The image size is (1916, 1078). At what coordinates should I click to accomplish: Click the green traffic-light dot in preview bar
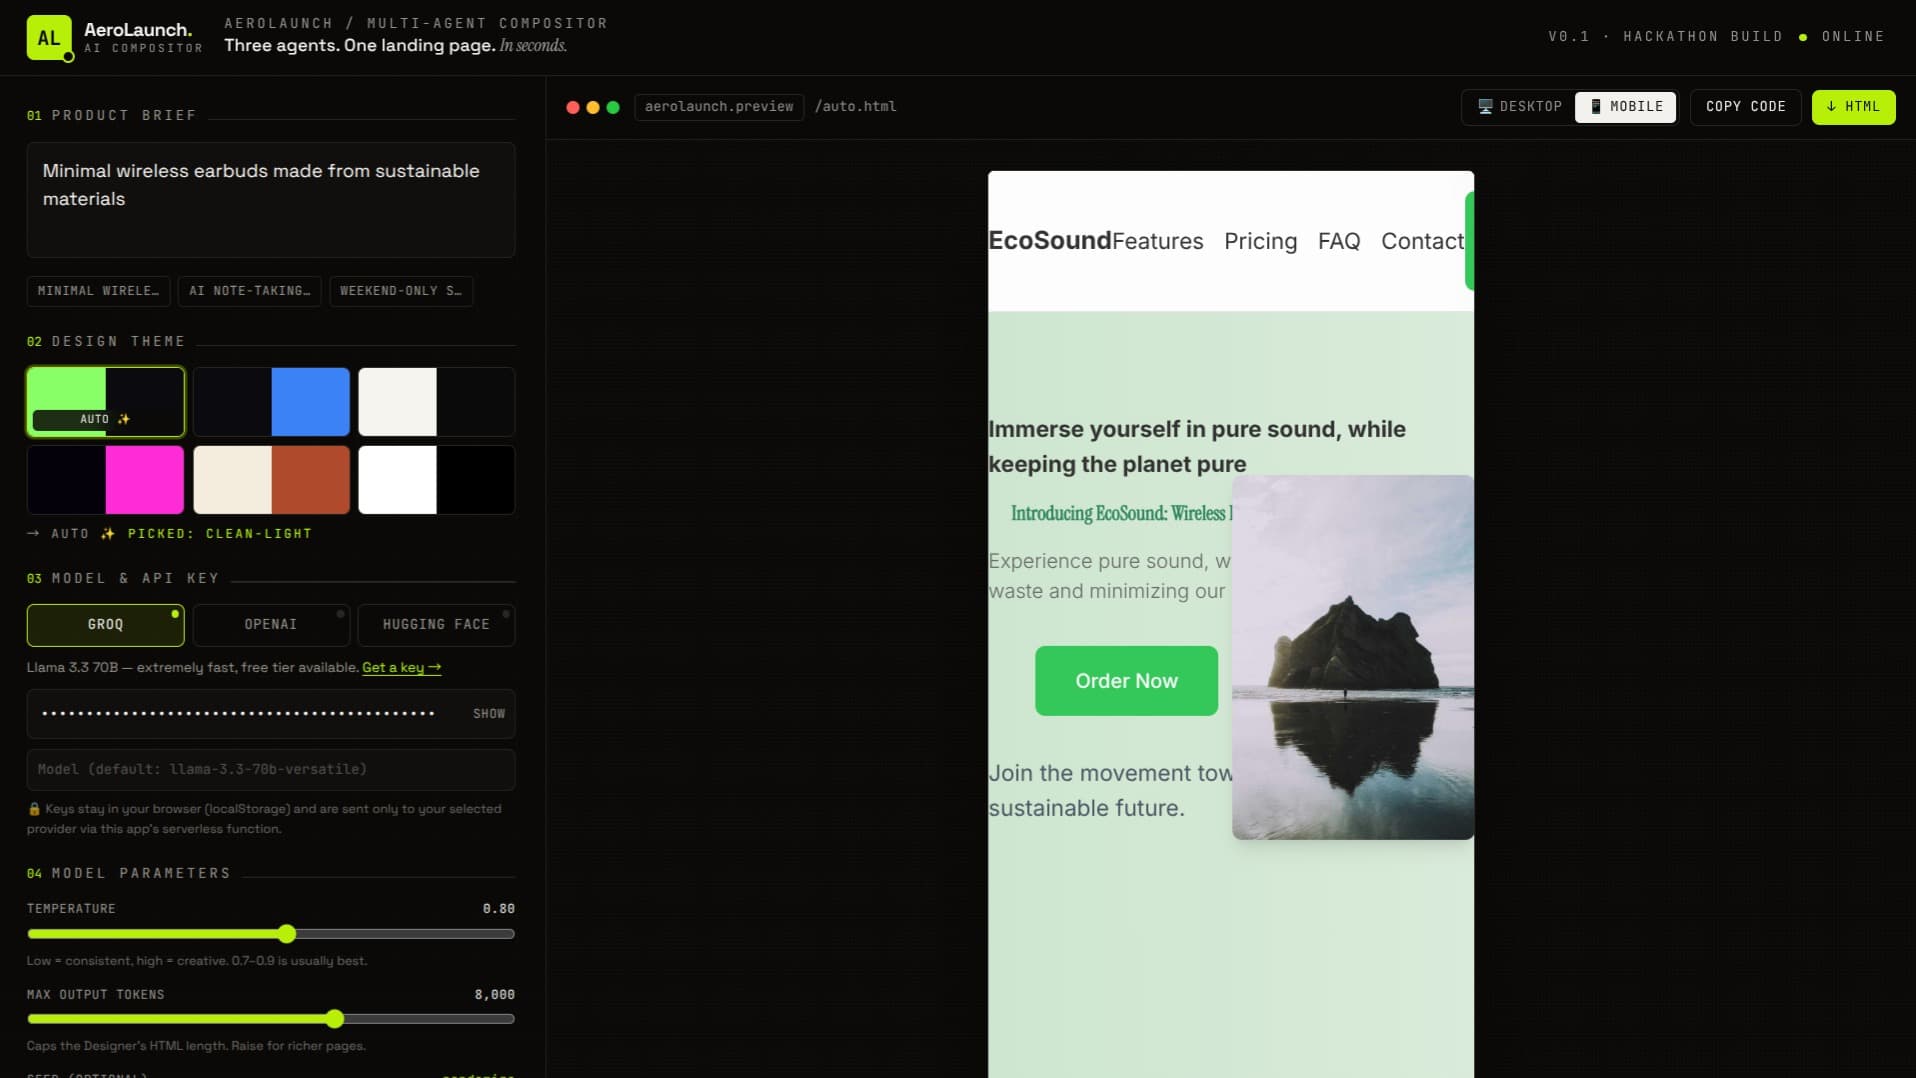(613, 107)
